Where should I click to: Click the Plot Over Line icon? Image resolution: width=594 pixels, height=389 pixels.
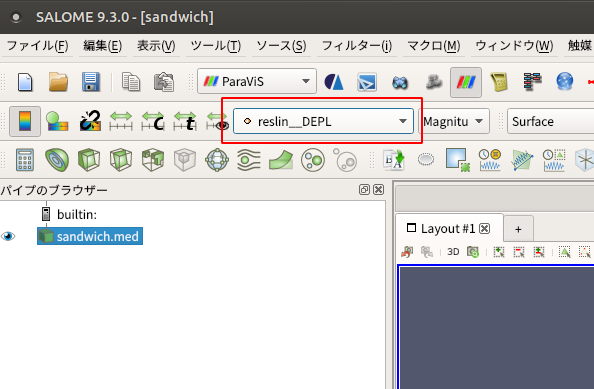tap(522, 160)
